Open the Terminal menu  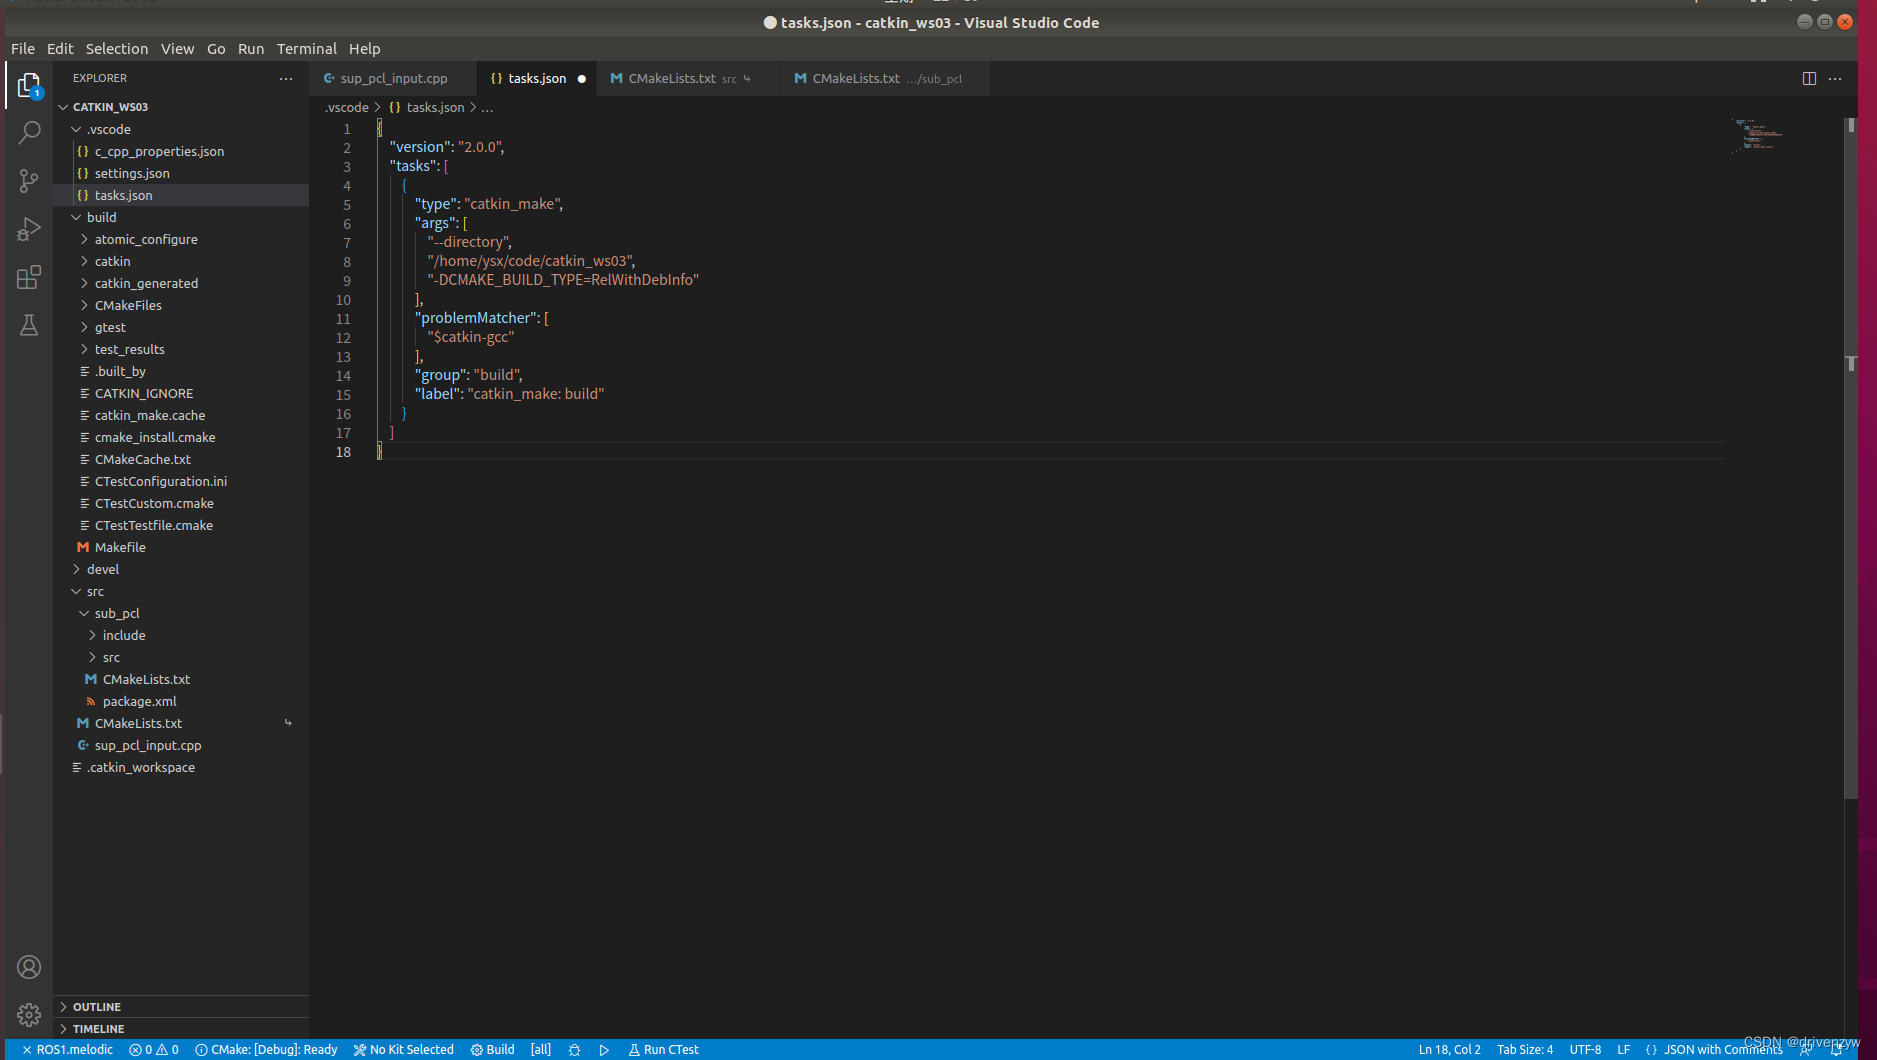[x=306, y=48]
